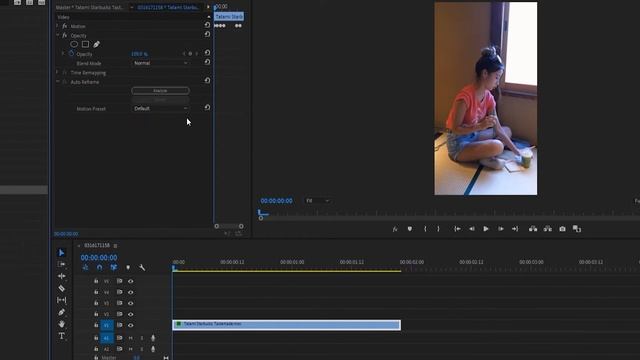This screenshot has width=640, height=360.
Task: Hide track V3 output with eye
Action: [x=131, y=303]
